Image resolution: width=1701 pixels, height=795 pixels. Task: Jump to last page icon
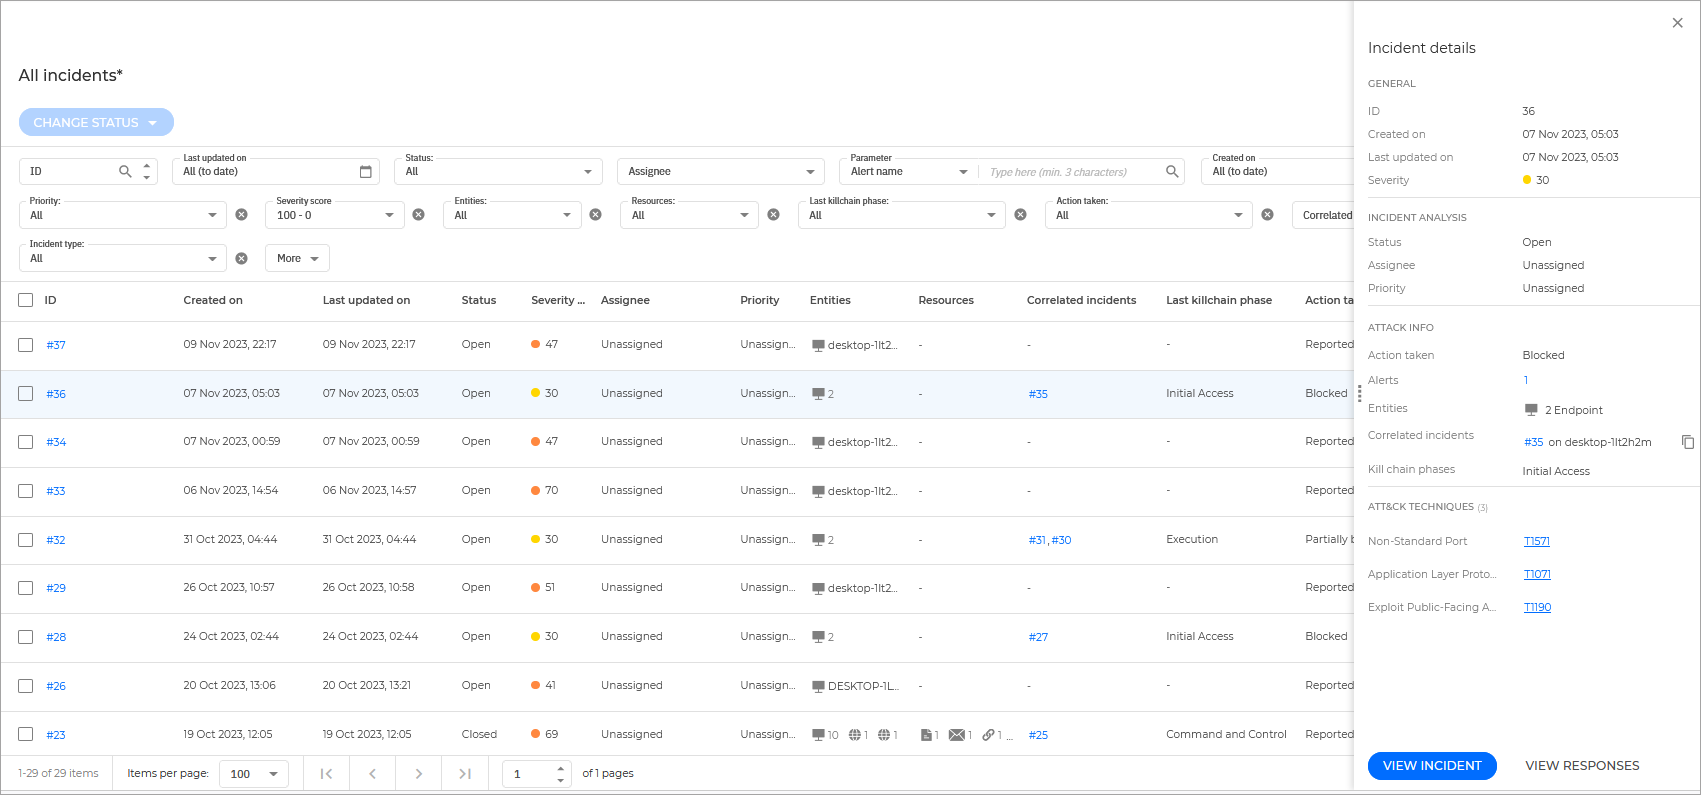(x=465, y=774)
